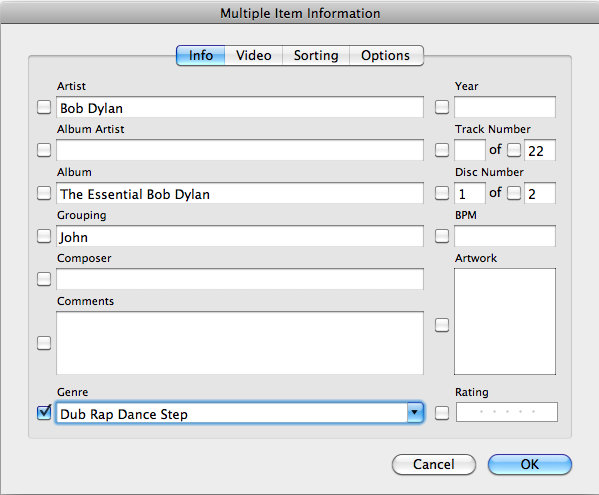Click inside the Comments text area
The width and height of the screenshot is (599, 495).
(x=240, y=343)
